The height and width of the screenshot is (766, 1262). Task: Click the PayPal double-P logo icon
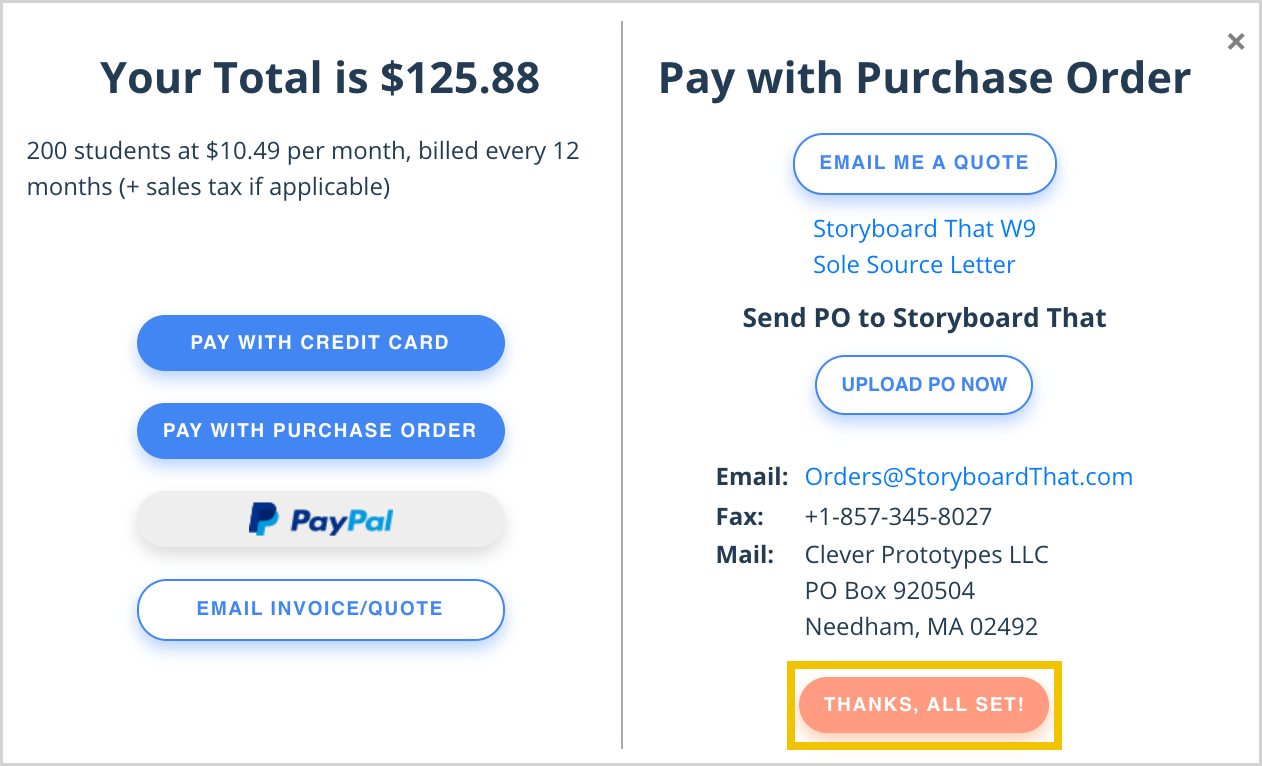264,520
